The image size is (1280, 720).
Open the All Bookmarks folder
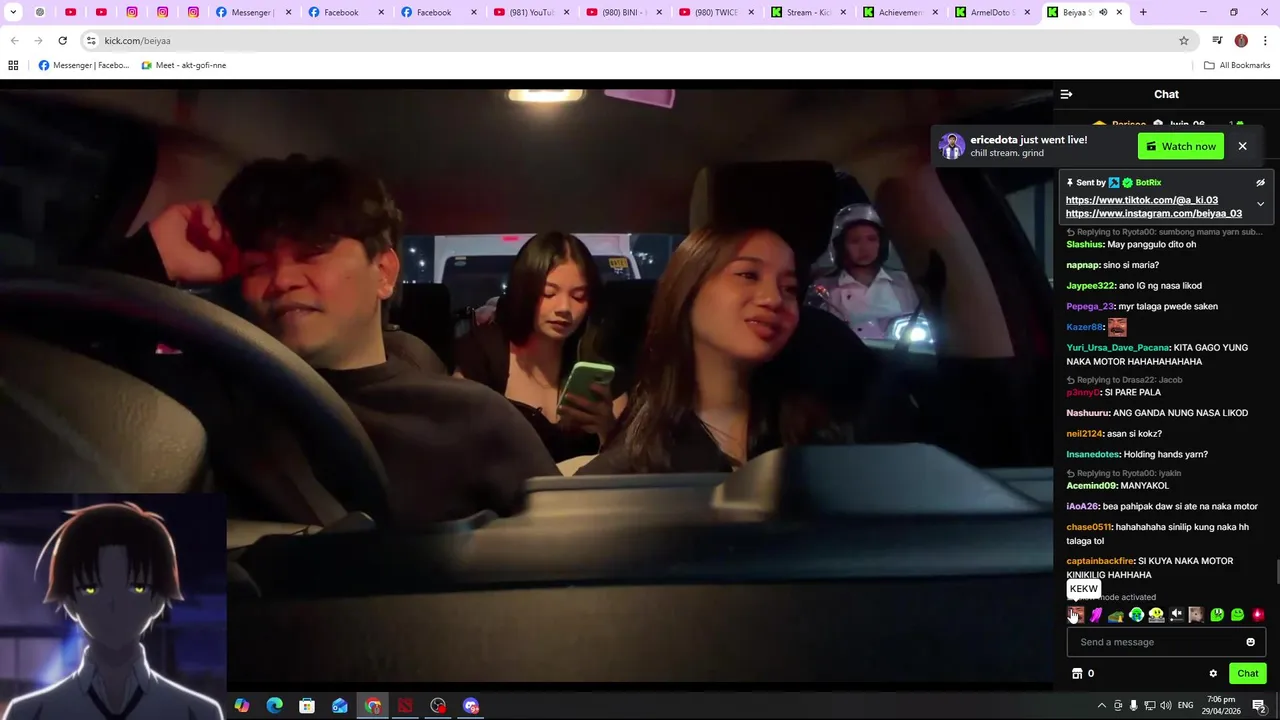[1237, 65]
